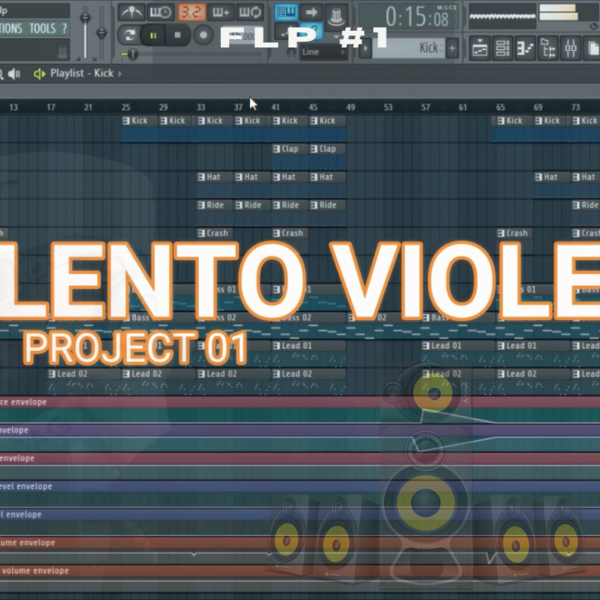Open the Kick pattern selector
600x600 pixels.
pyautogui.click(x=409, y=48)
